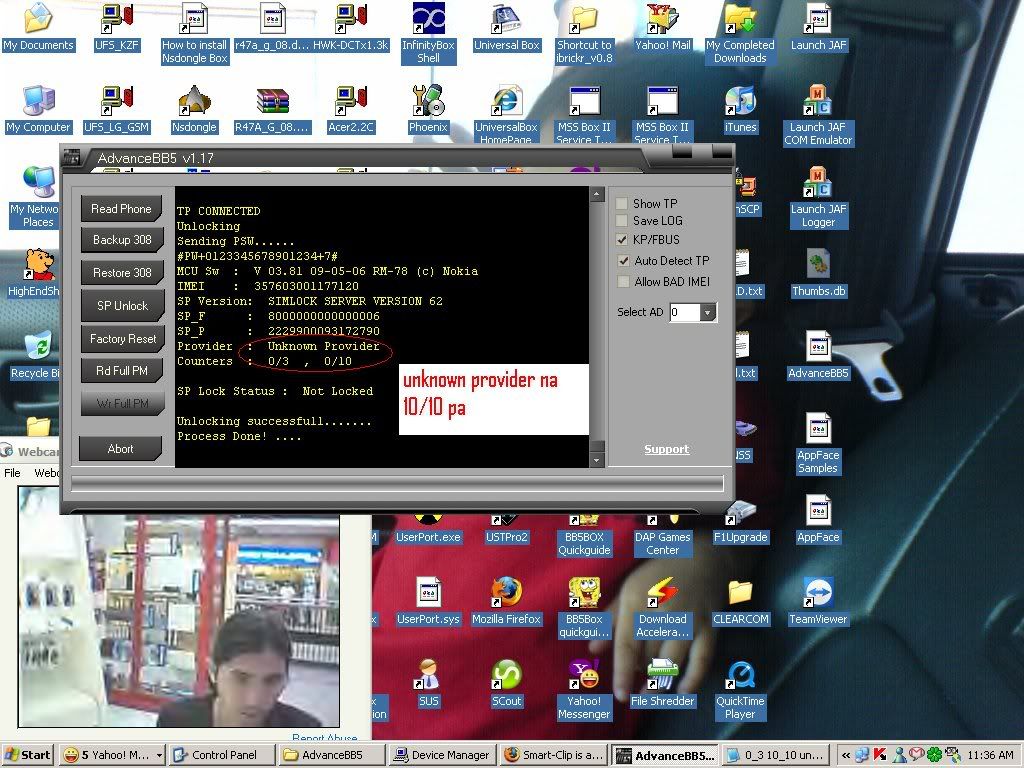The height and width of the screenshot is (768, 1024).
Task: Click log scrollbar up arrow
Action: pos(596,195)
